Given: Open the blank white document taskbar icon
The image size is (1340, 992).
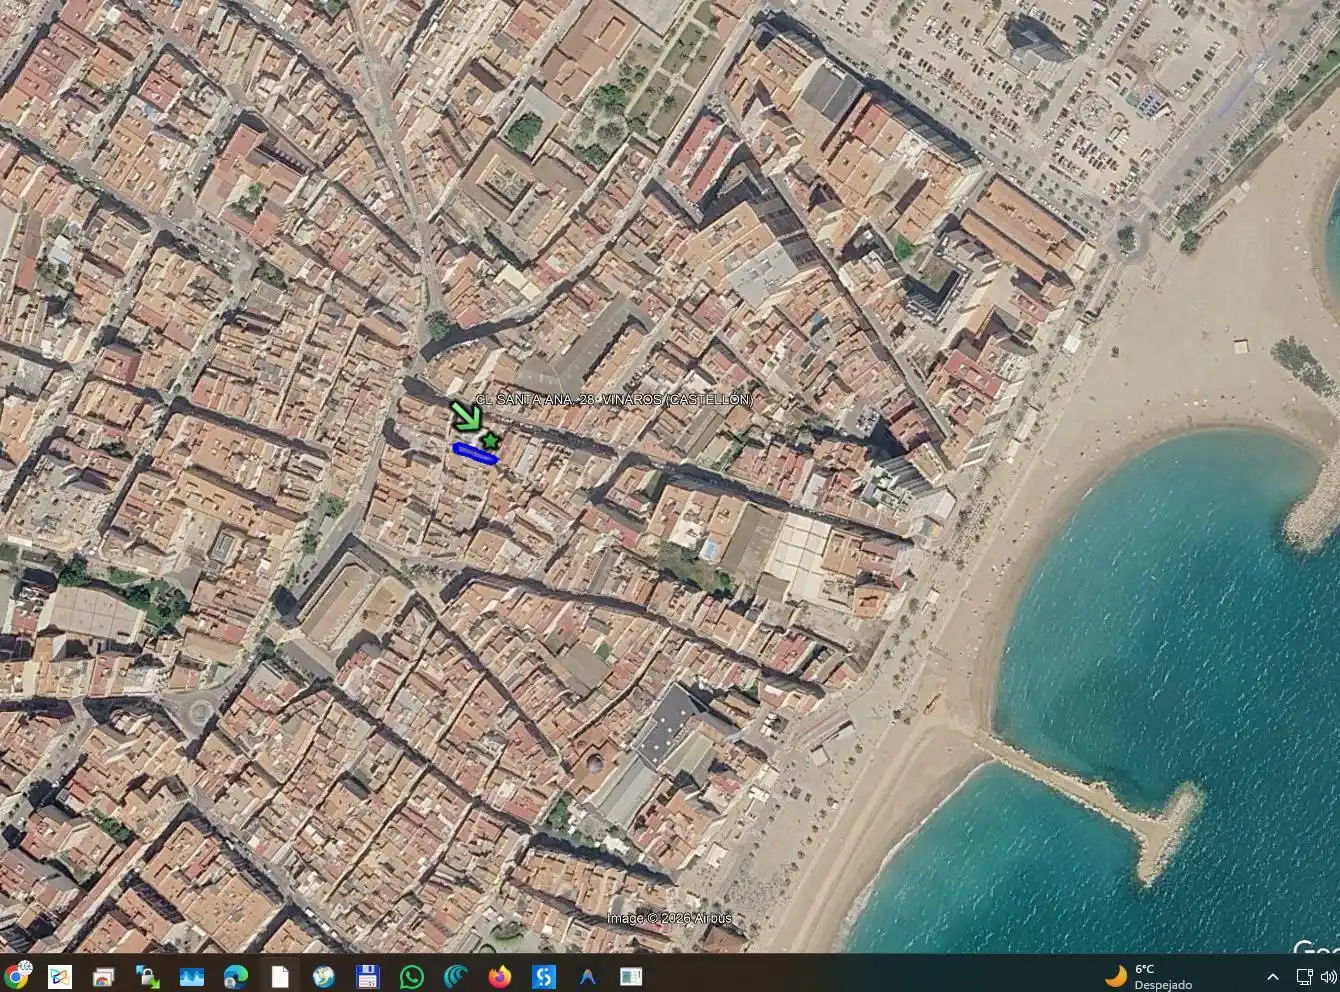Looking at the screenshot, I should point(279,976).
